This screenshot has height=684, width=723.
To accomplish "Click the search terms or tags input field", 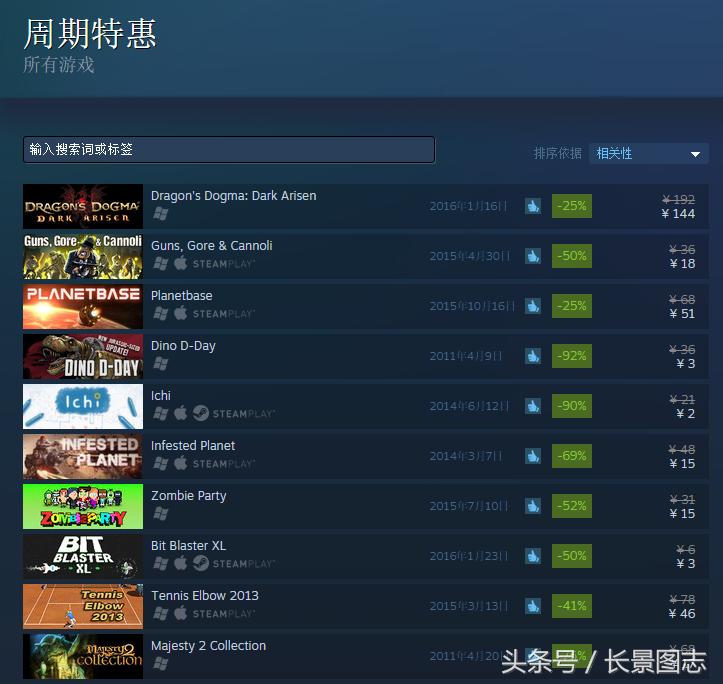I will point(229,149).
